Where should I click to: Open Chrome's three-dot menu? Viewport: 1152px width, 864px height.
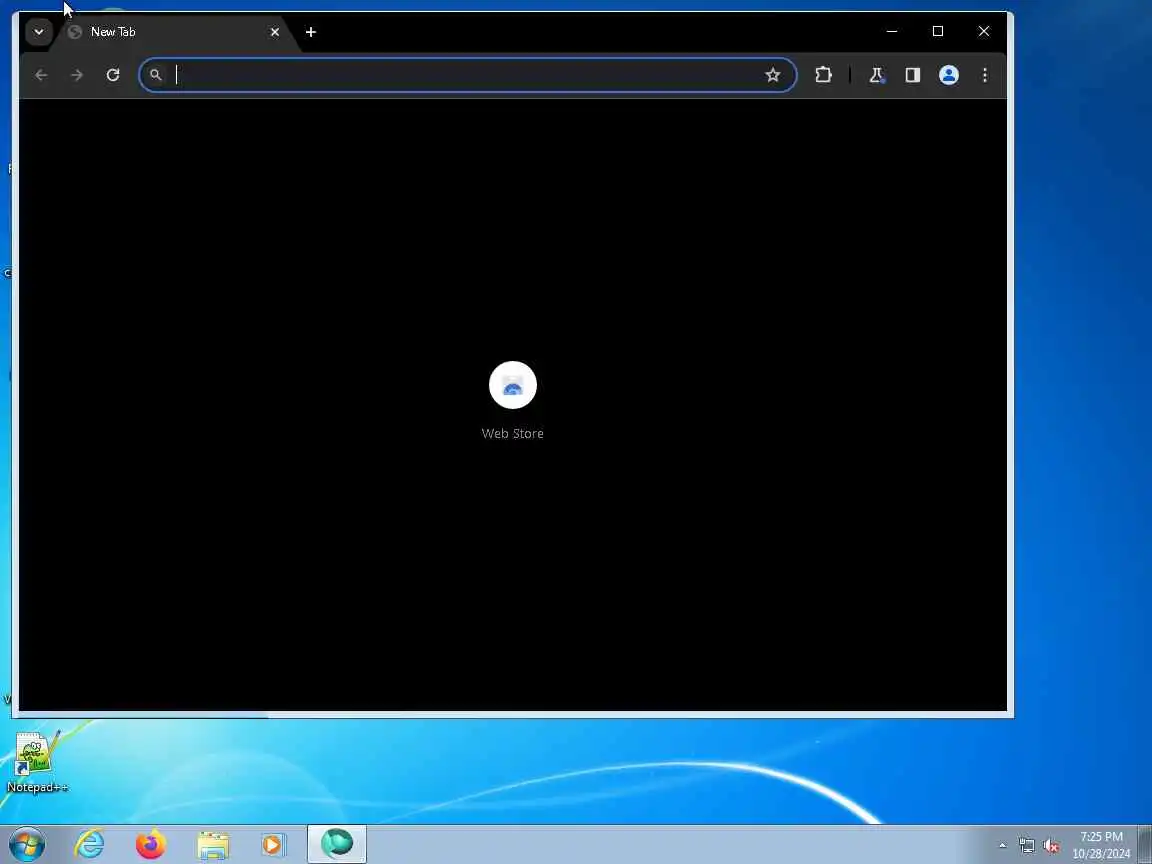984,75
